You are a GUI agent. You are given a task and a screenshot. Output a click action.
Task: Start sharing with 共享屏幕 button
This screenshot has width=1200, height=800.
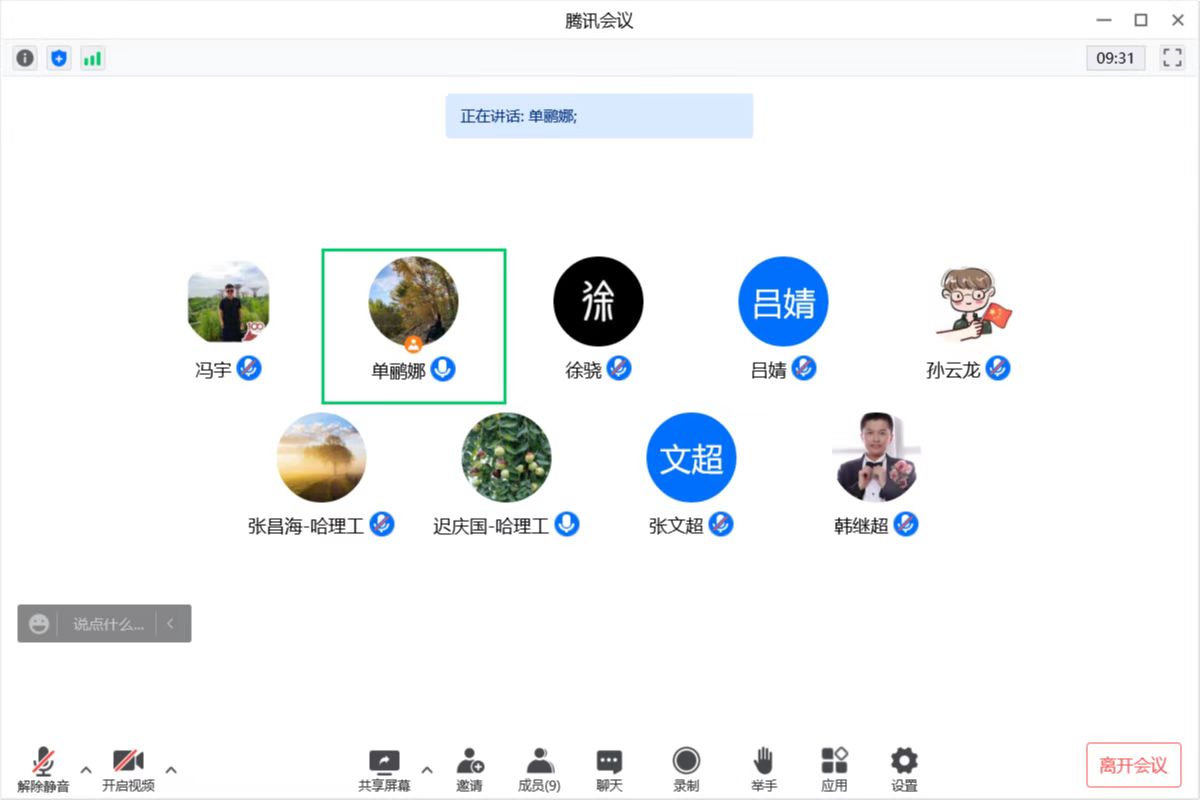[384, 768]
